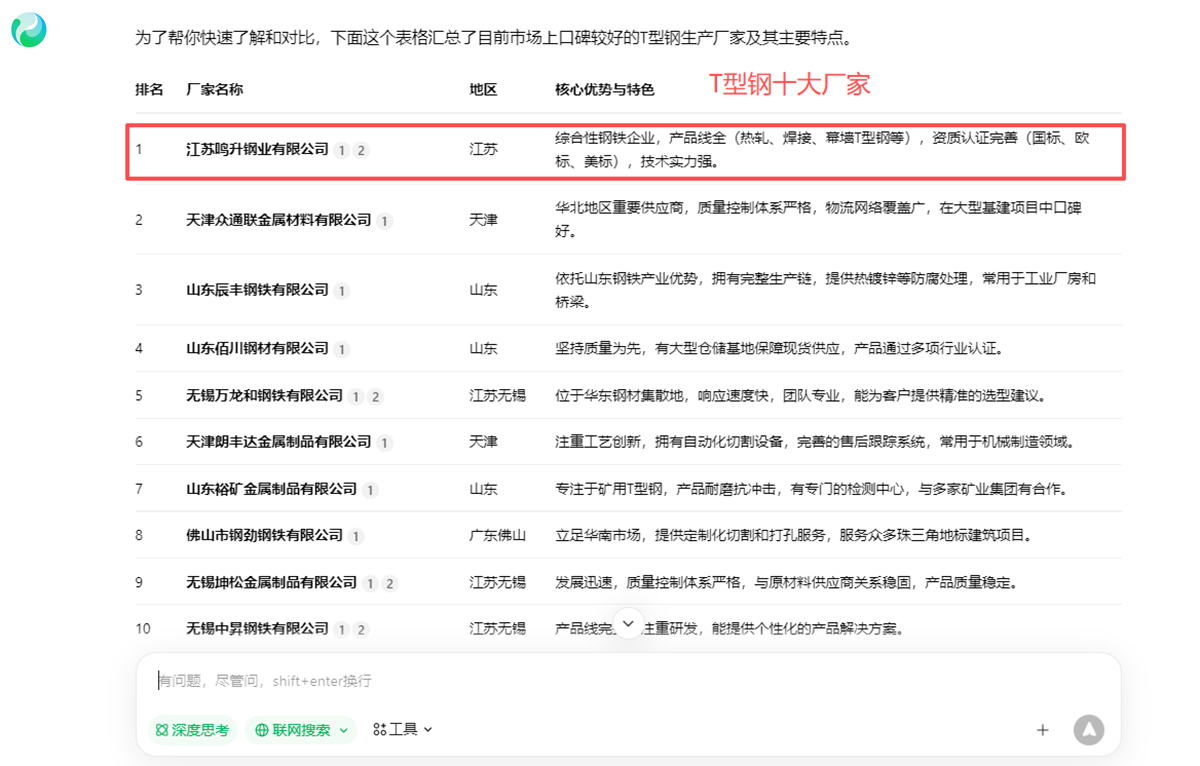Click the plus attachment icon

(x=1042, y=730)
